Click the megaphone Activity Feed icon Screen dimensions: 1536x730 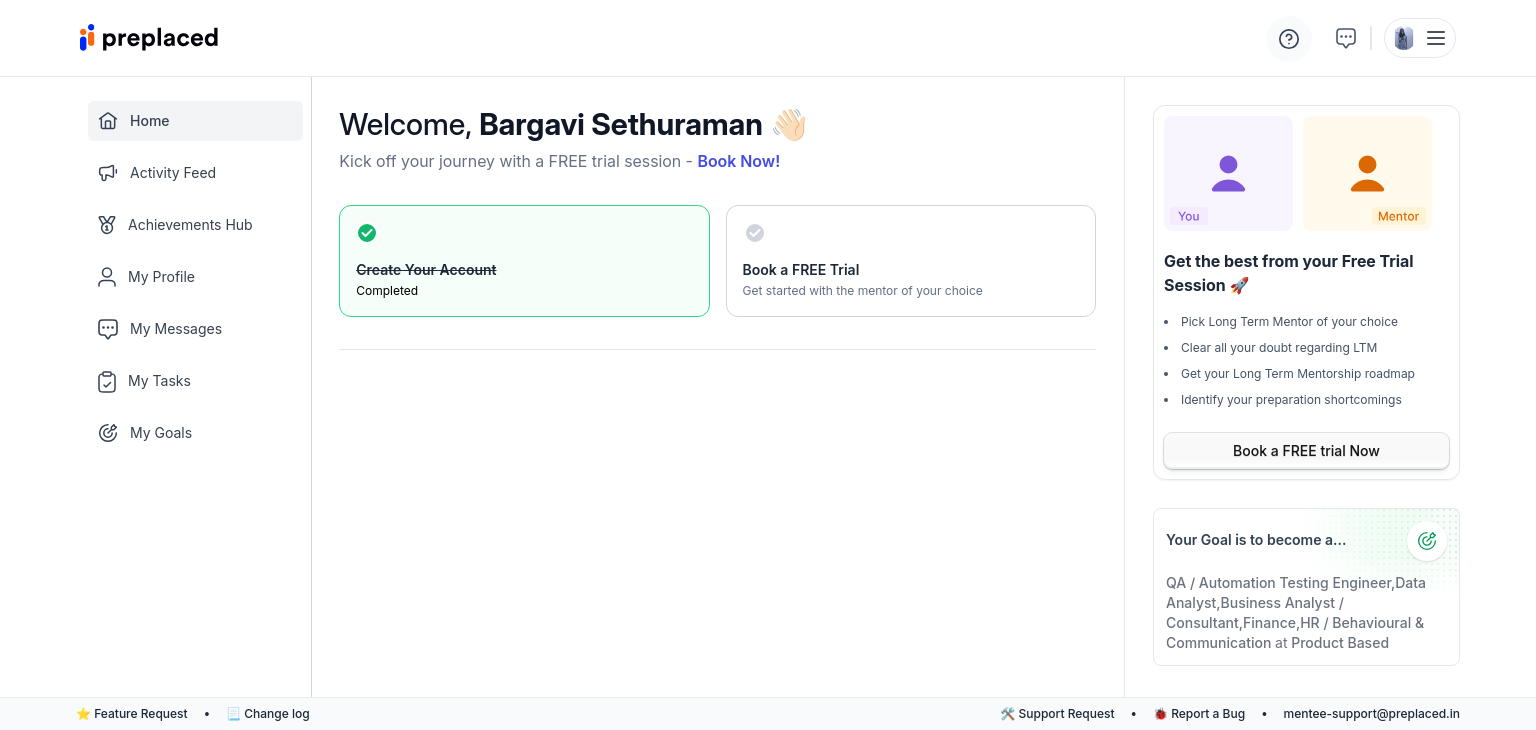(x=108, y=173)
